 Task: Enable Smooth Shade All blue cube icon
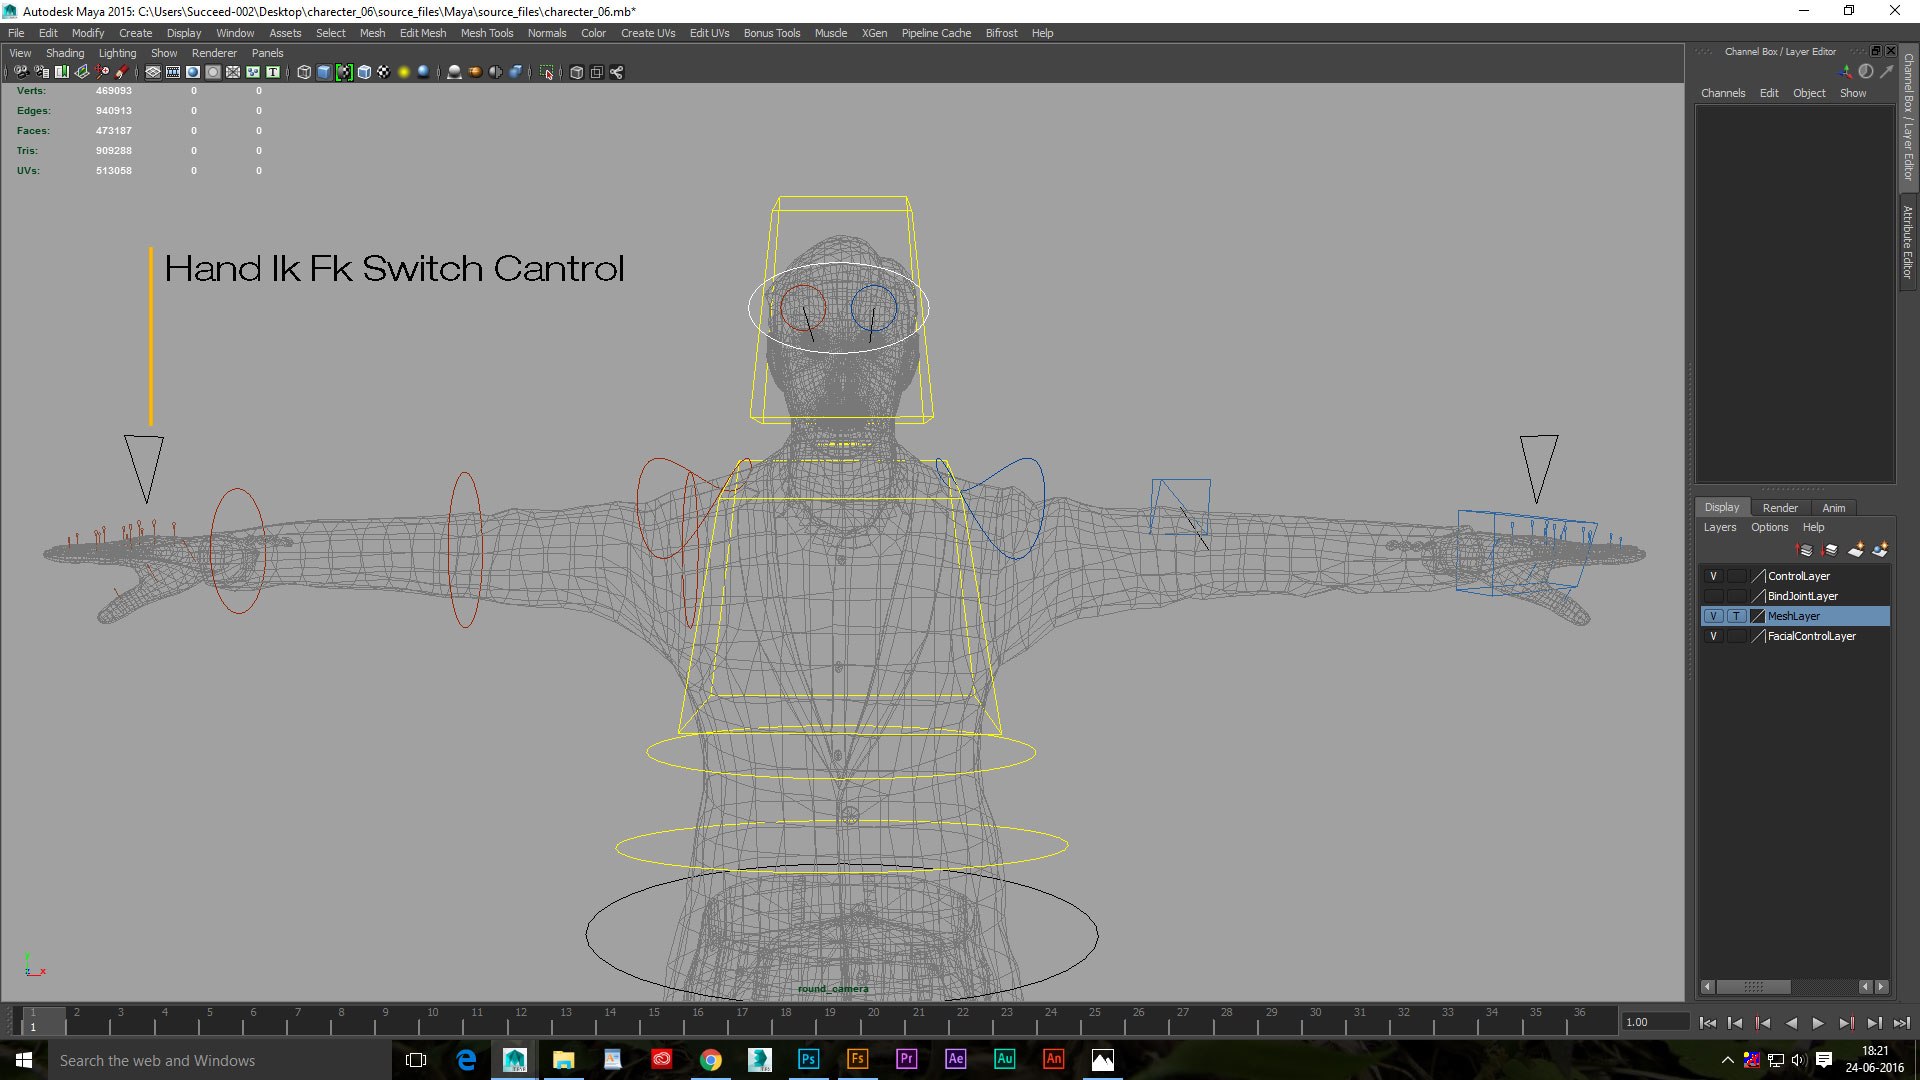click(324, 72)
